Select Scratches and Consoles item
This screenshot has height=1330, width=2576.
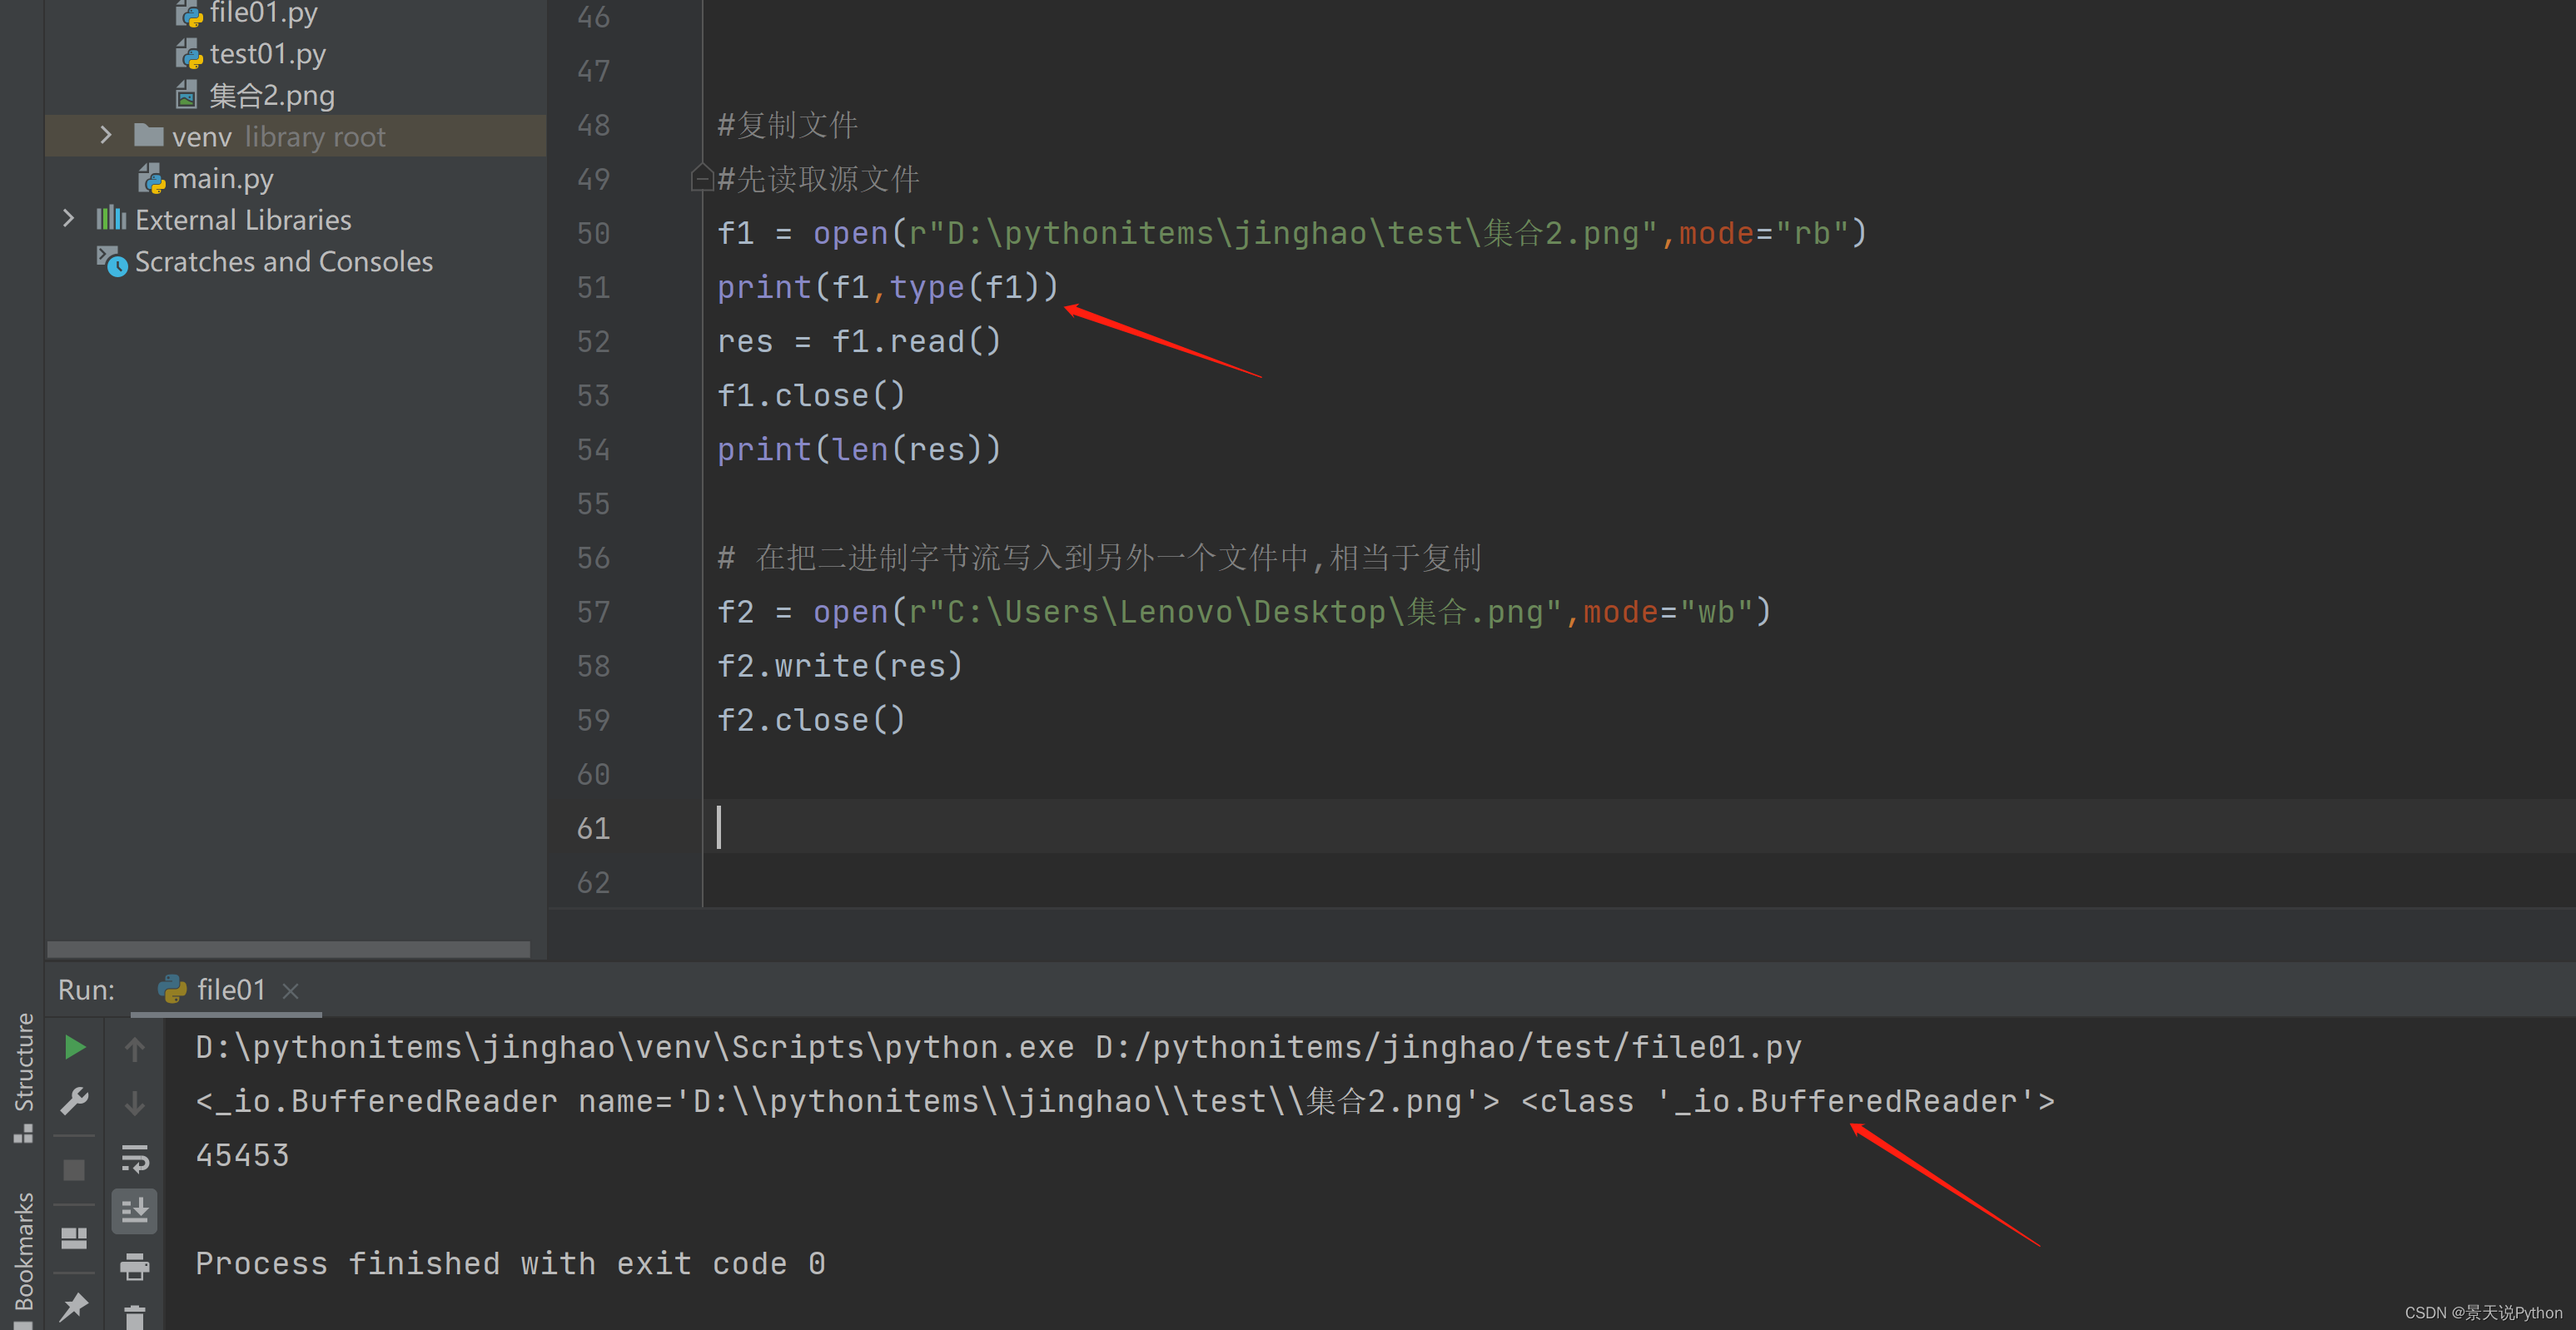click(283, 261)
